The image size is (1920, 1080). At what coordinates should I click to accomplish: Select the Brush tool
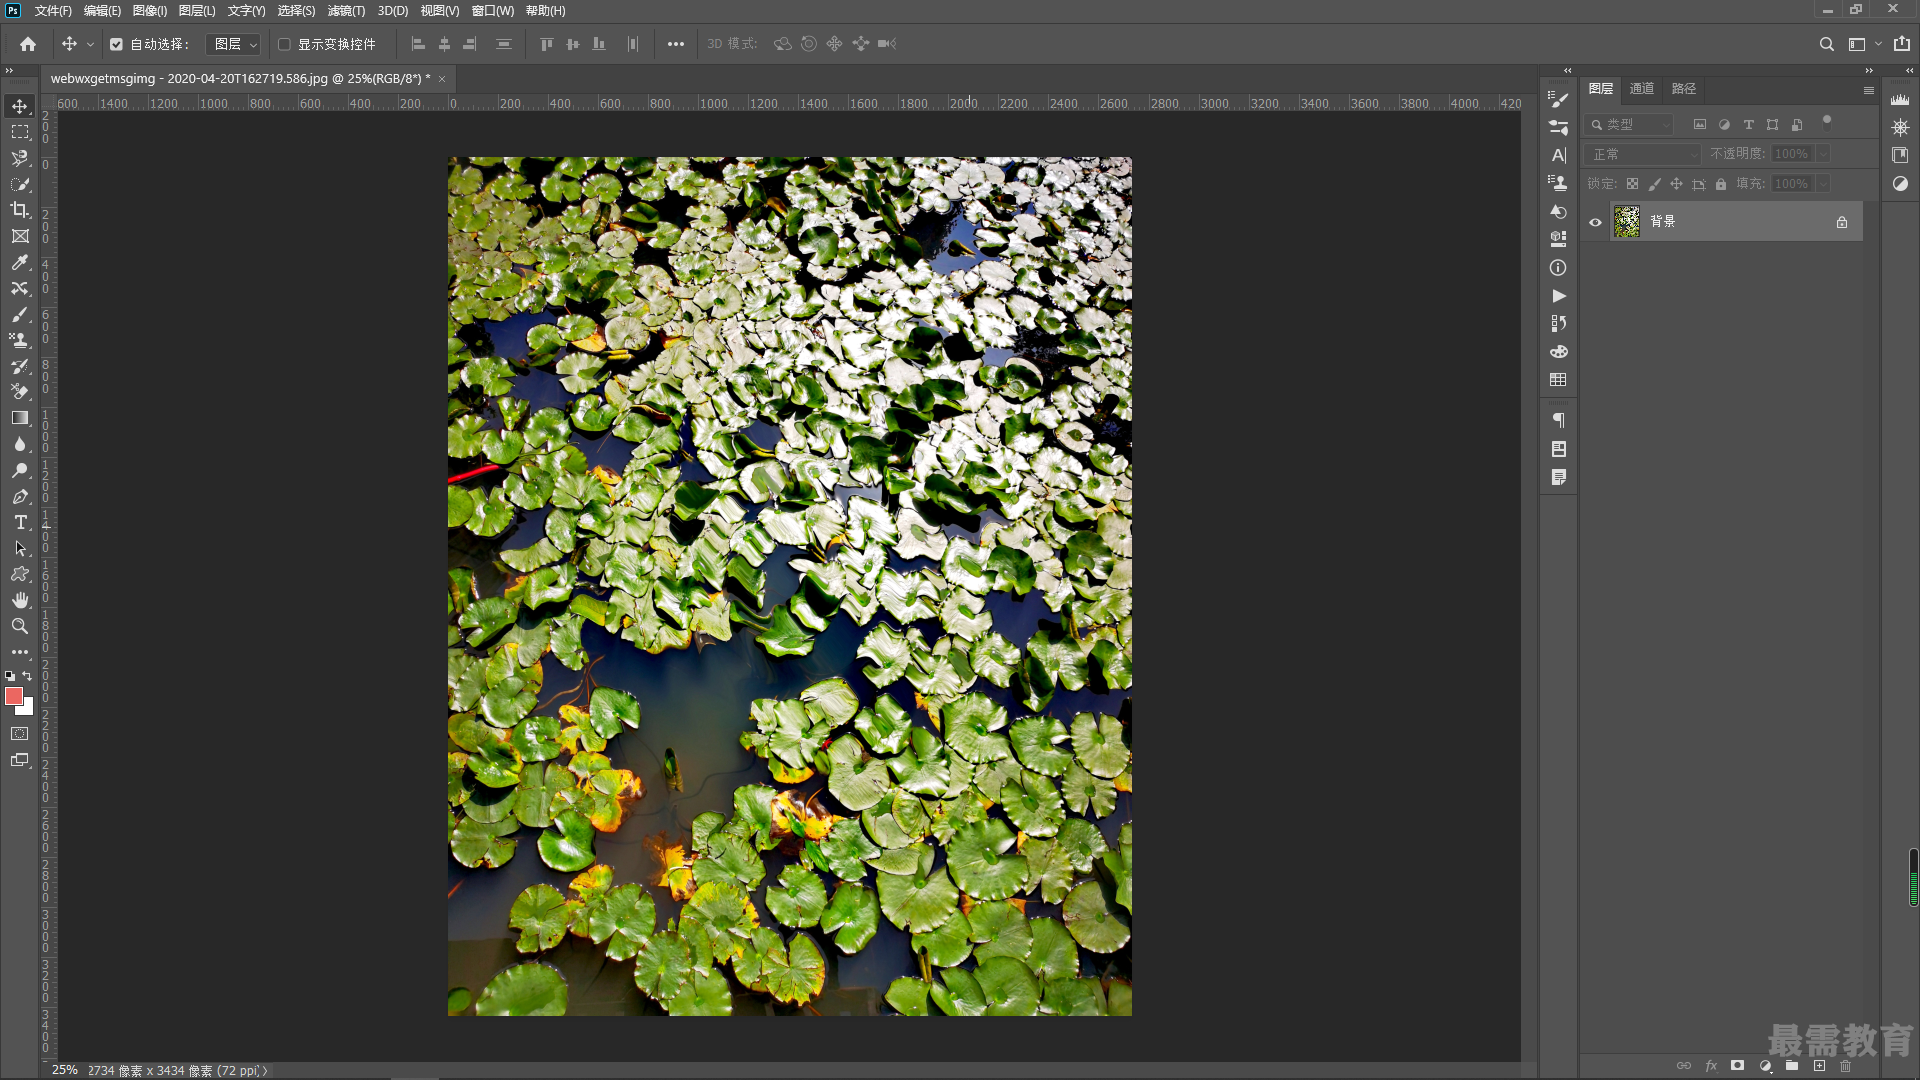[x=20, y=314]
